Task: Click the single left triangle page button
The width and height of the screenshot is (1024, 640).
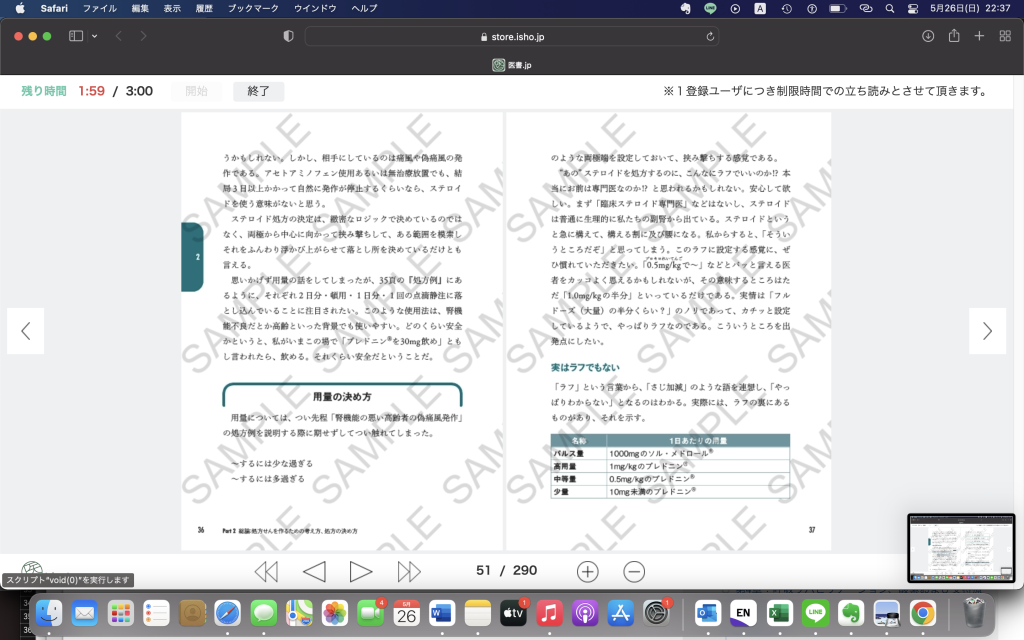Action: pyautogui.click(x=314, y=571)
